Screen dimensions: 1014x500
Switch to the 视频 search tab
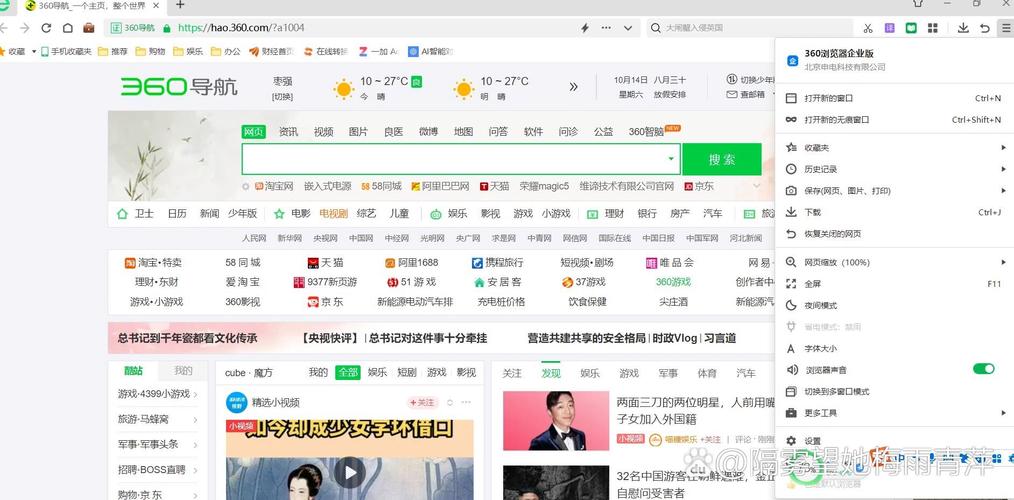[x=323, y=131]
